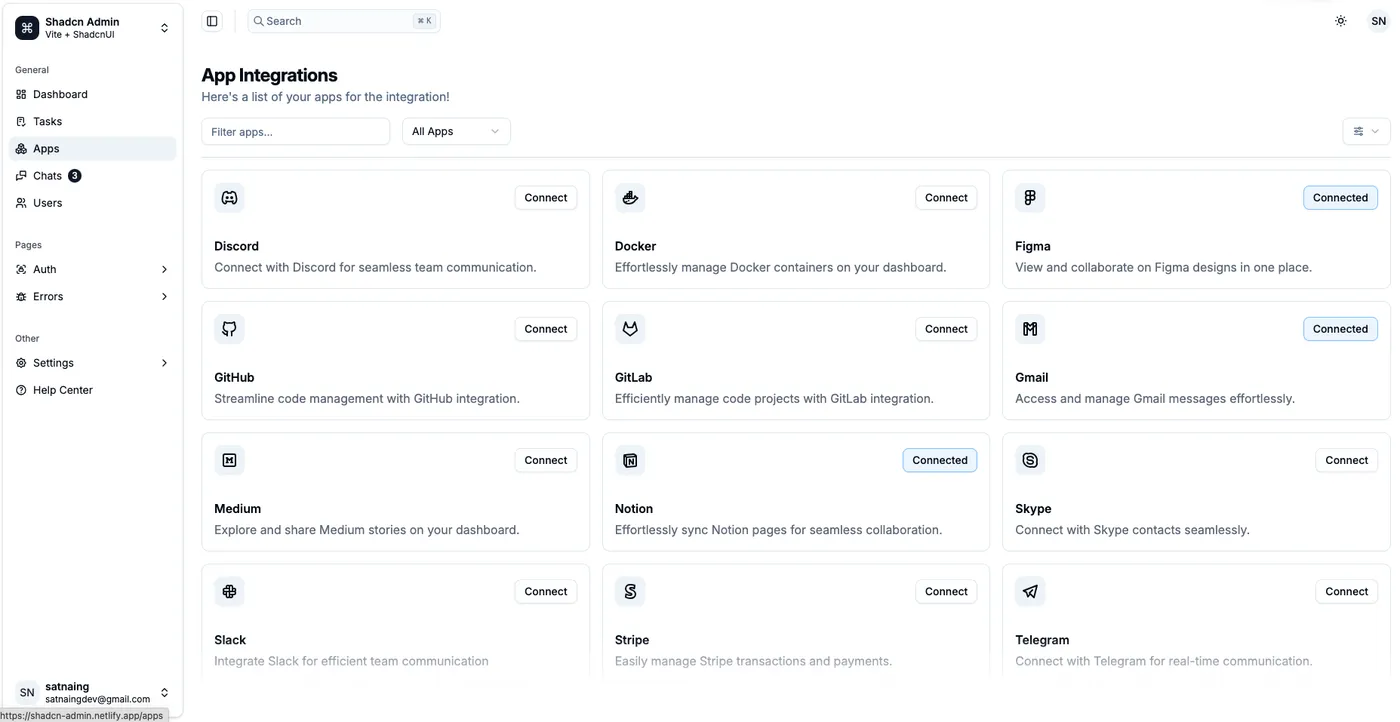
Task: Click the Medium logo icon
Action: click(229, 460)
